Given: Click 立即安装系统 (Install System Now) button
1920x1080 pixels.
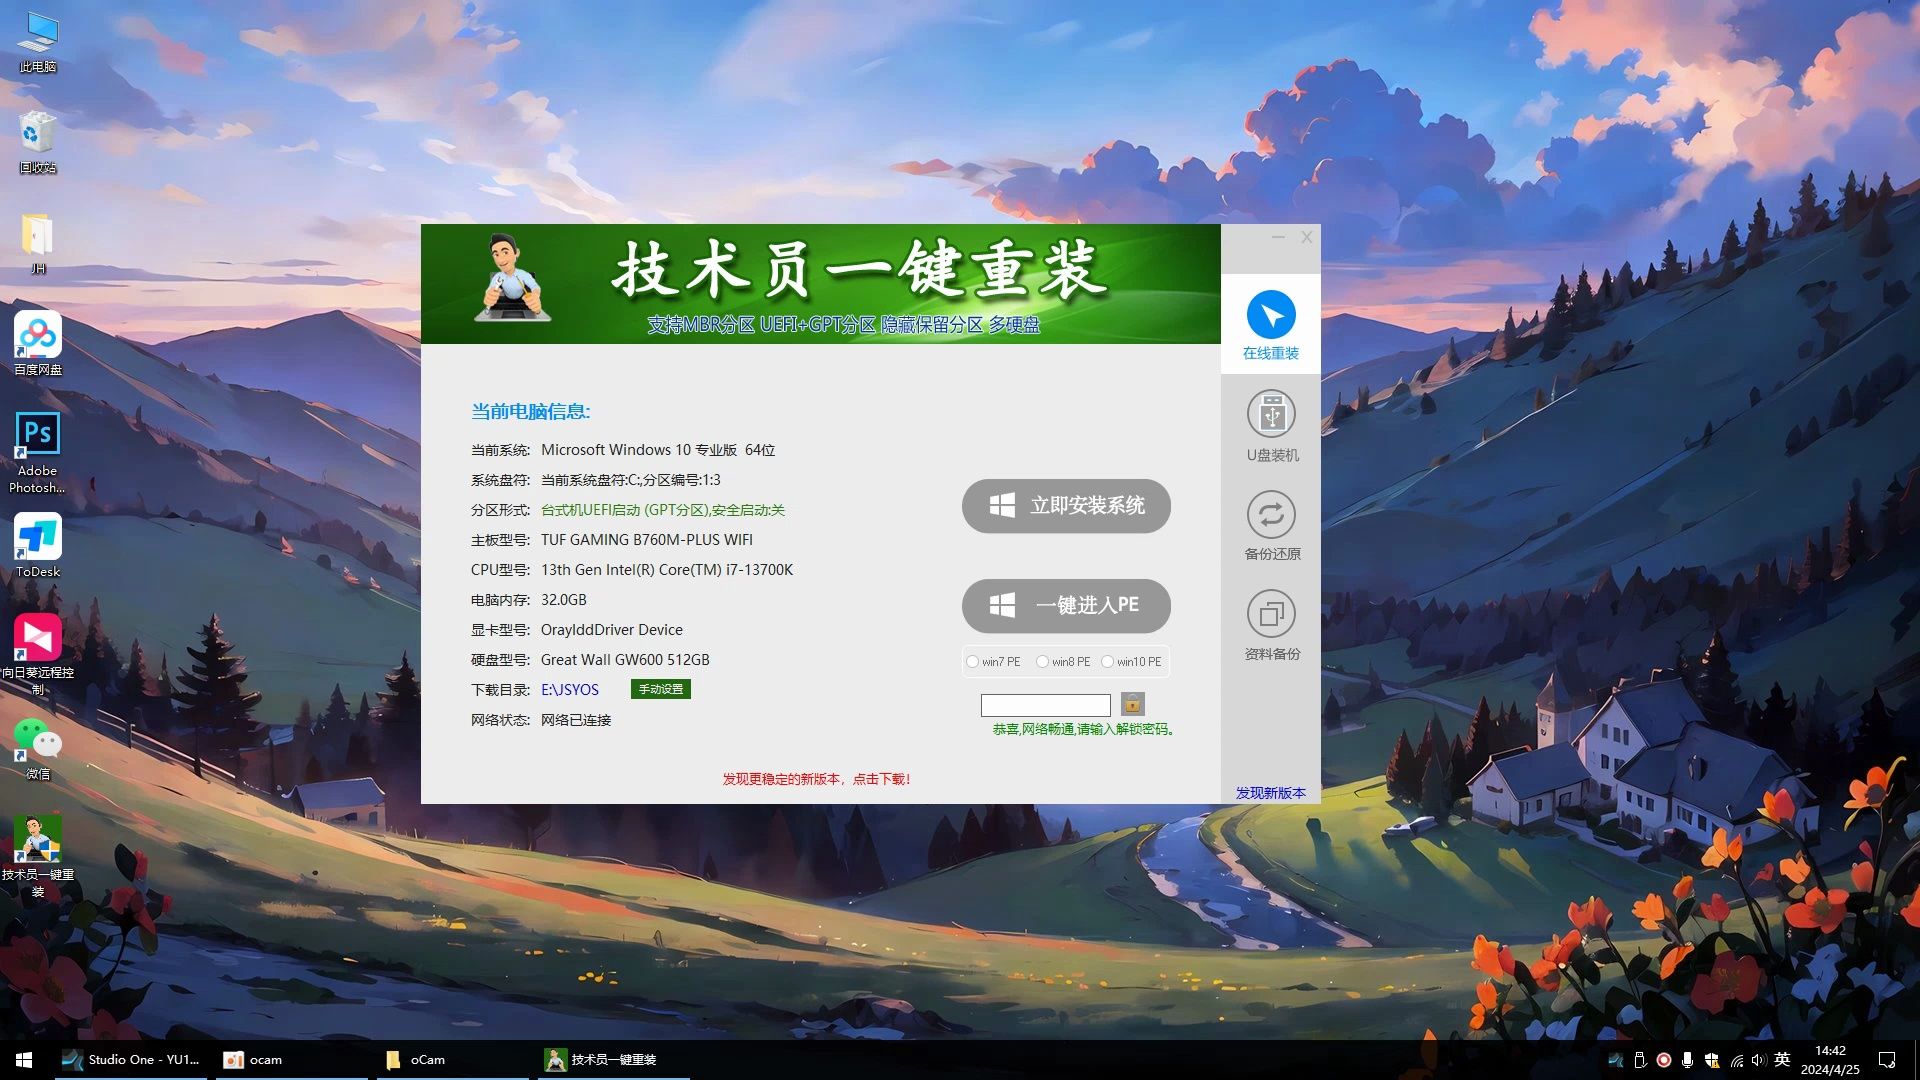Looking at the screenshot, I should click(1064, 505).
